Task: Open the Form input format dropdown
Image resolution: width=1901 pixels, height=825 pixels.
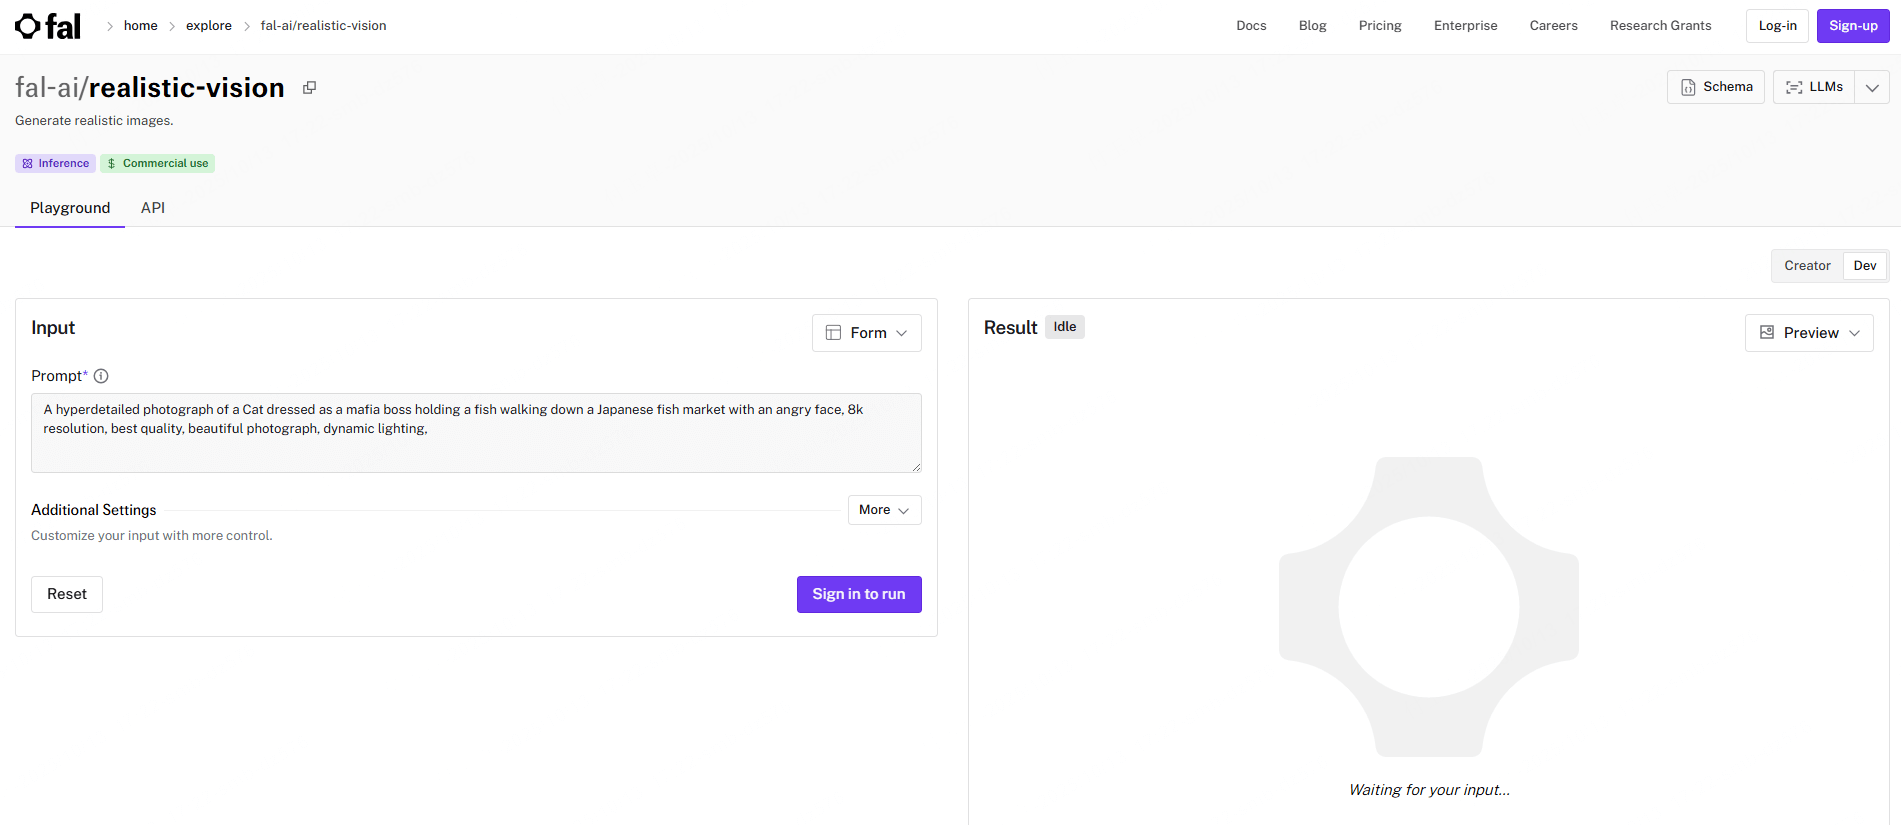Action: 866,333
